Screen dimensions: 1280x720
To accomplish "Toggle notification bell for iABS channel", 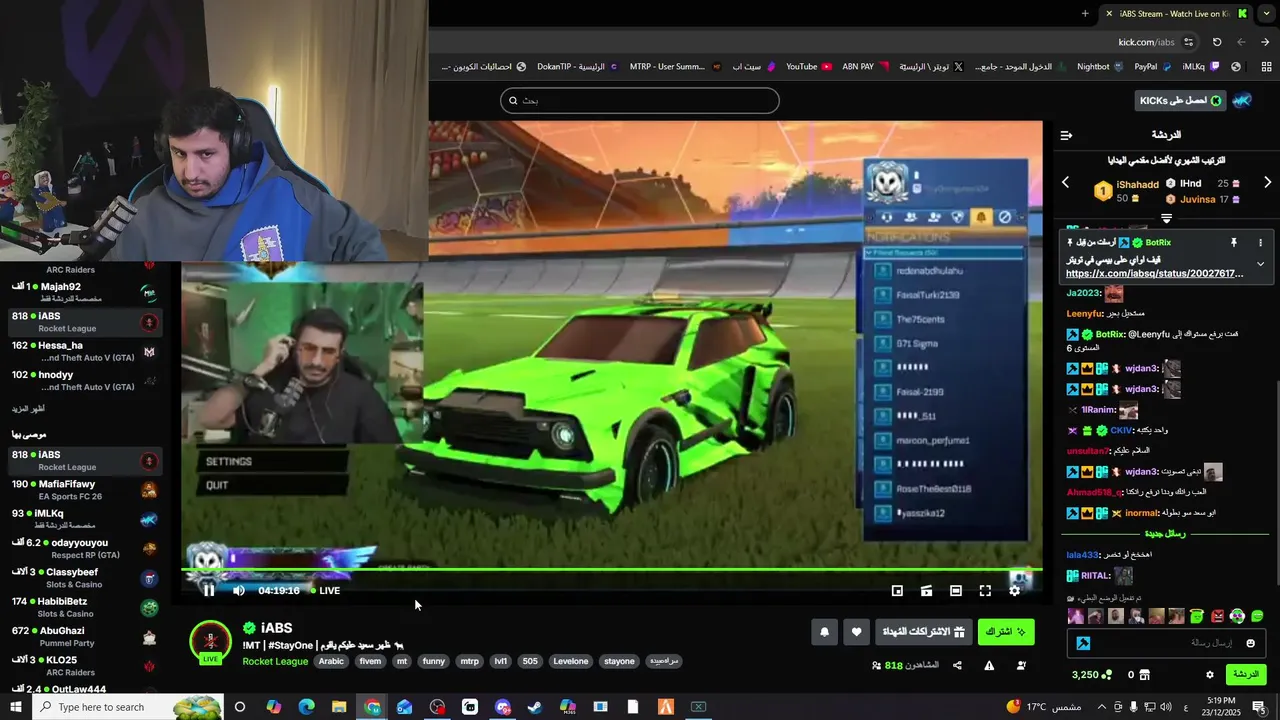I will pos(824,632).
